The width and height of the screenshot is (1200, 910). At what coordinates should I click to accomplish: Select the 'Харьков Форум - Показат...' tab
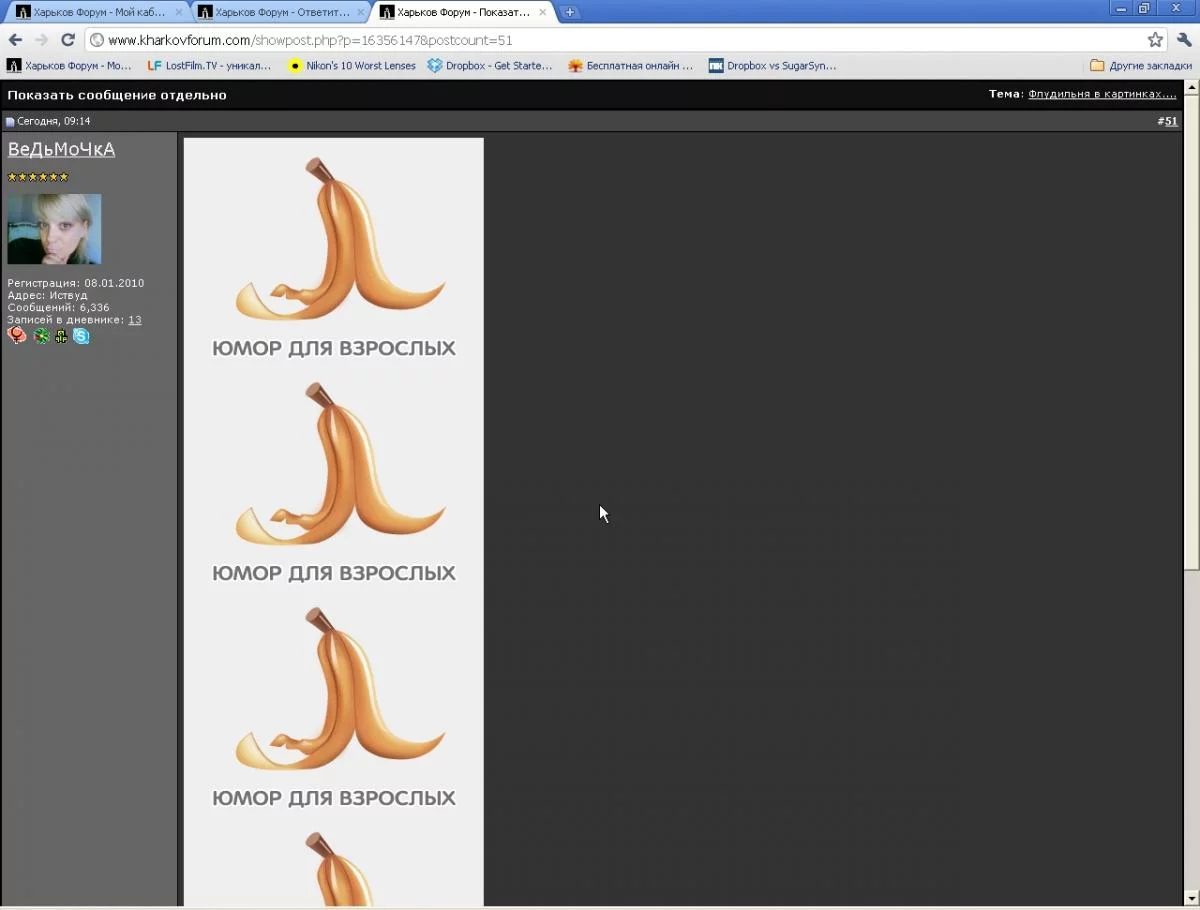(462, 12)
